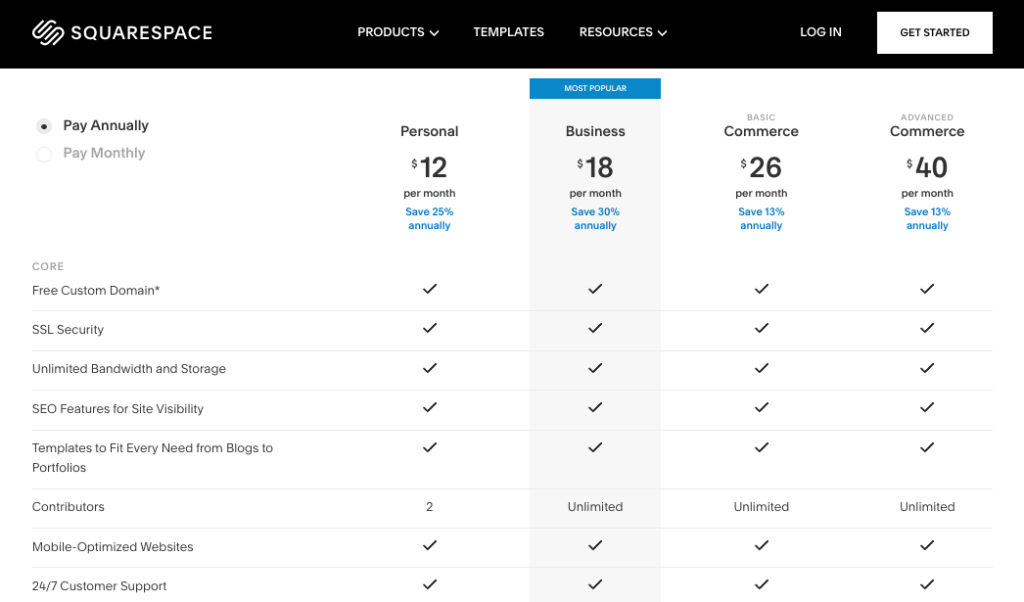Click the Log In link
The image size is (1024, 602).
[820, 32]
